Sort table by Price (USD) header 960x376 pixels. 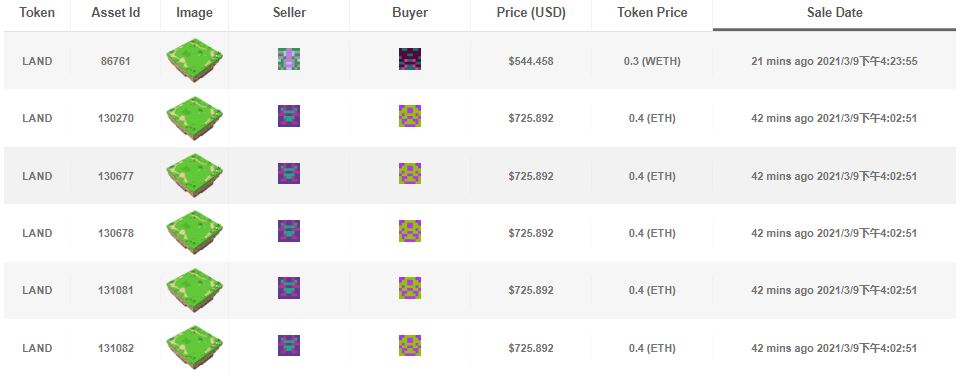point(531,13)
